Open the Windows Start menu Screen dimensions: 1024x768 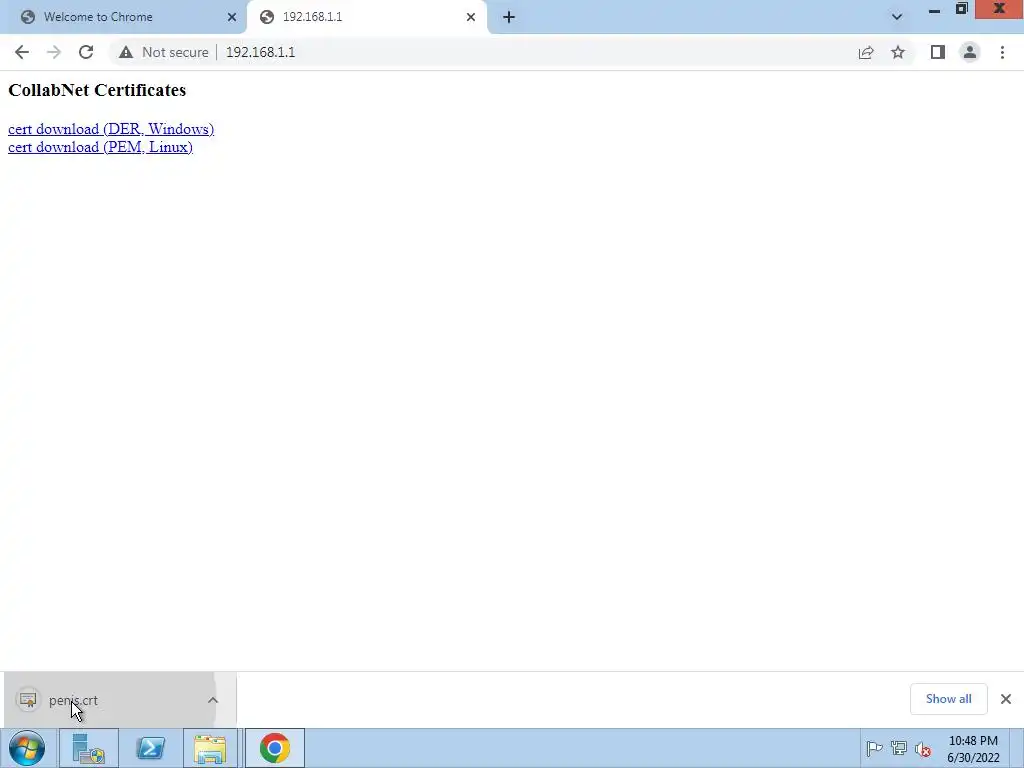(x=27, y=748)
